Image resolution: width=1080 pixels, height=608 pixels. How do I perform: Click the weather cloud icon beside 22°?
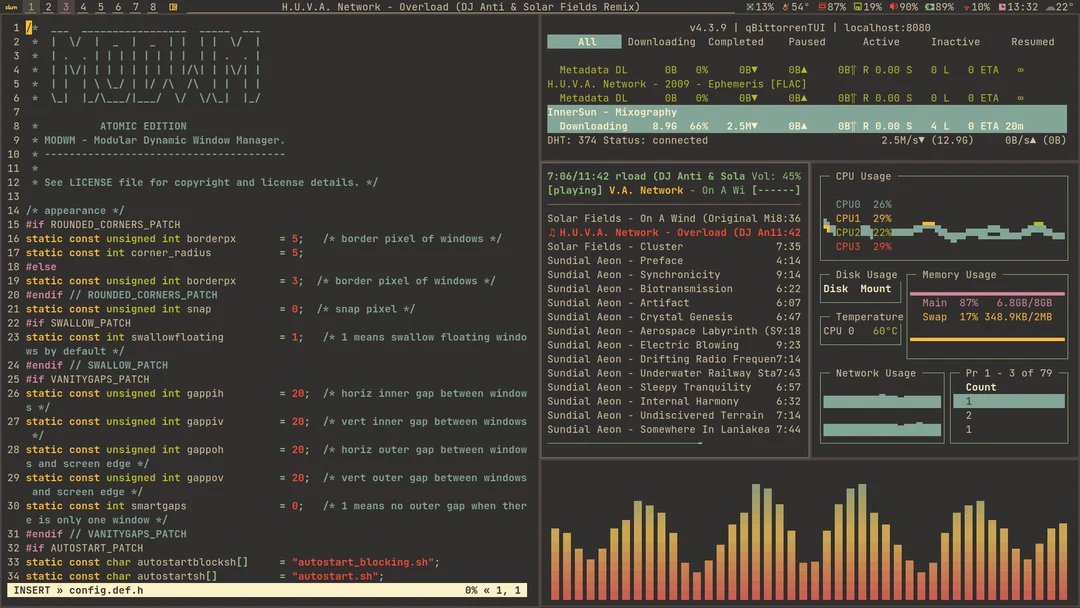(1049, 6)
